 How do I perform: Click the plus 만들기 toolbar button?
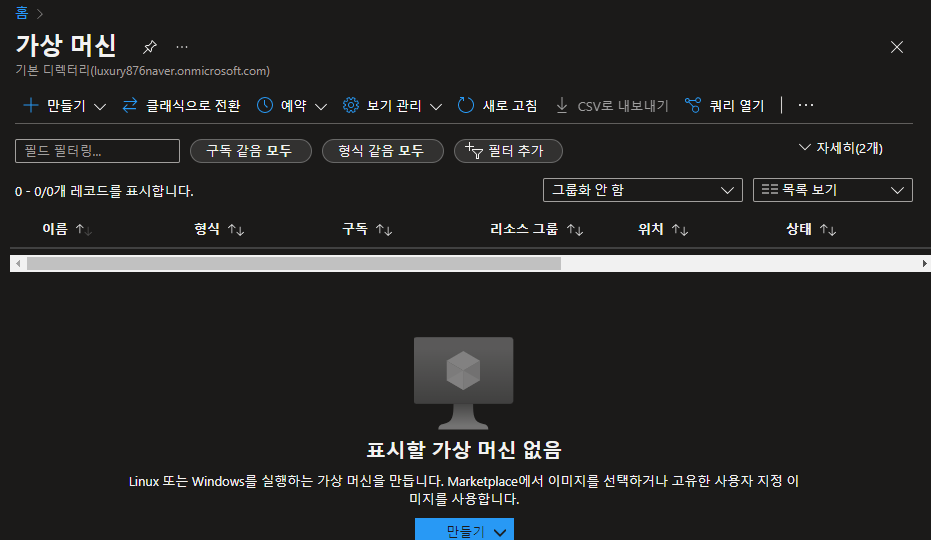point(55,106)
